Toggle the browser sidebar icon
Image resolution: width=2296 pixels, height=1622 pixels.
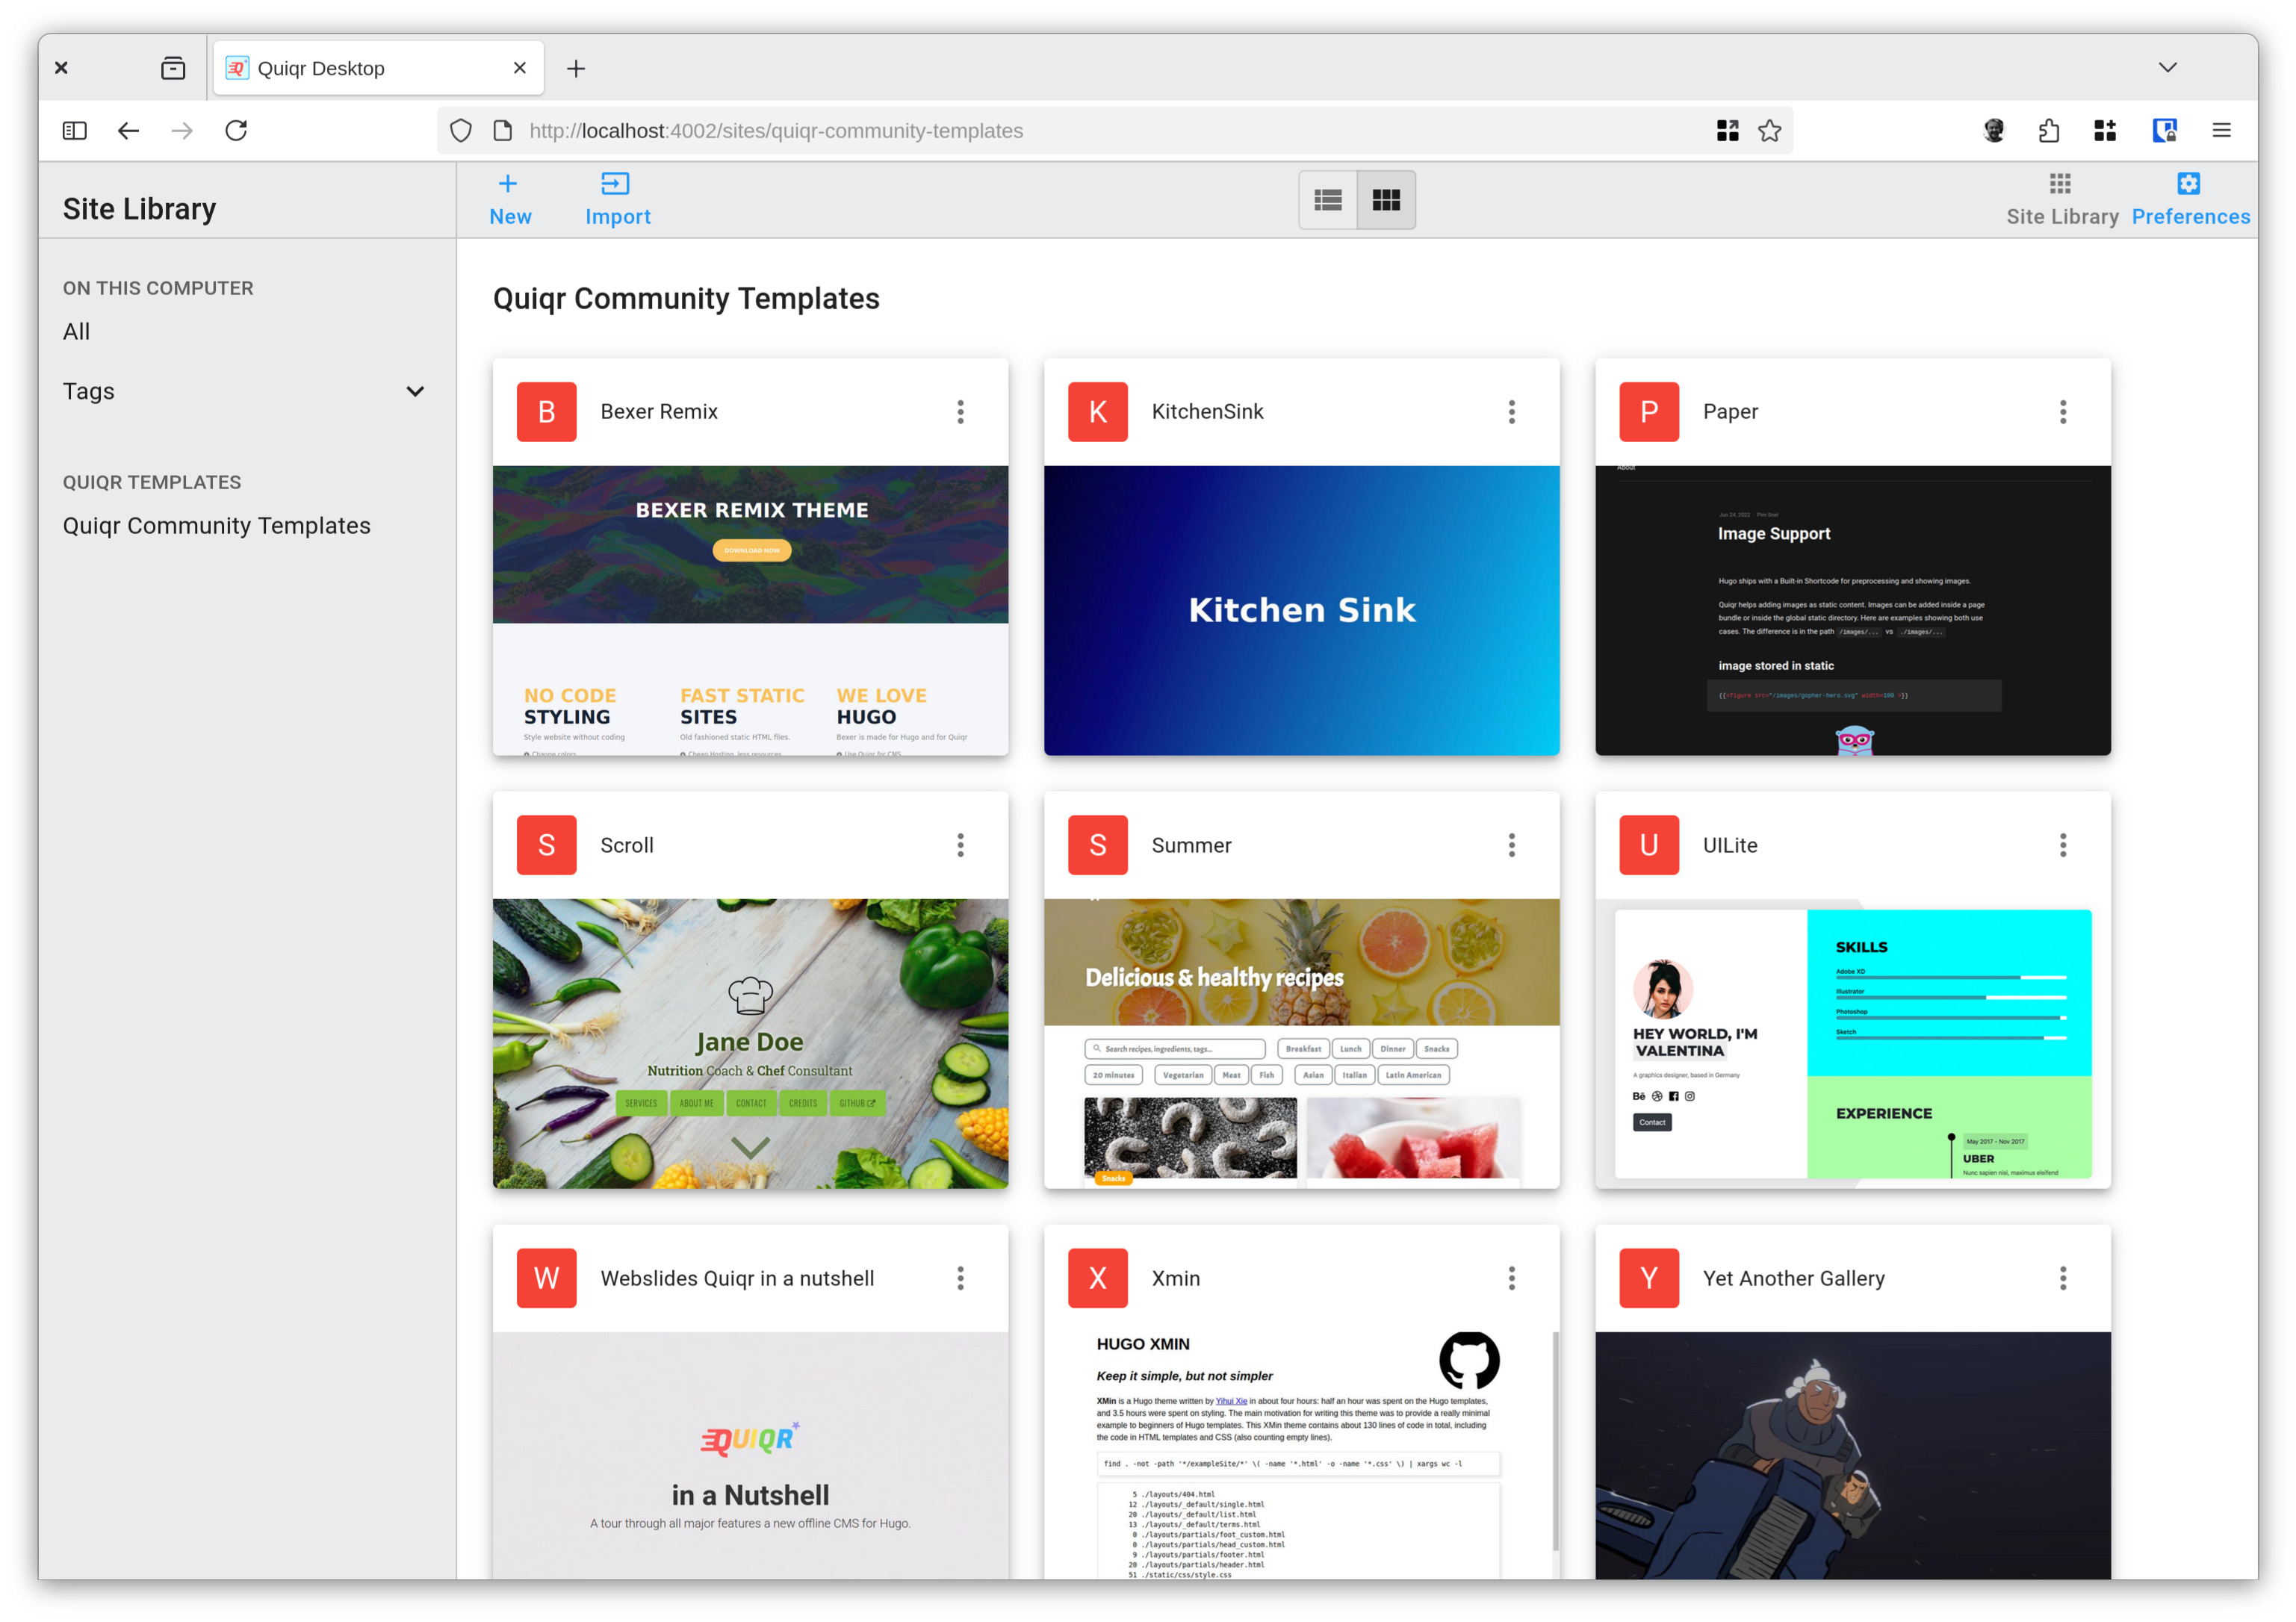pyautogui.click(x=74, y=131)
